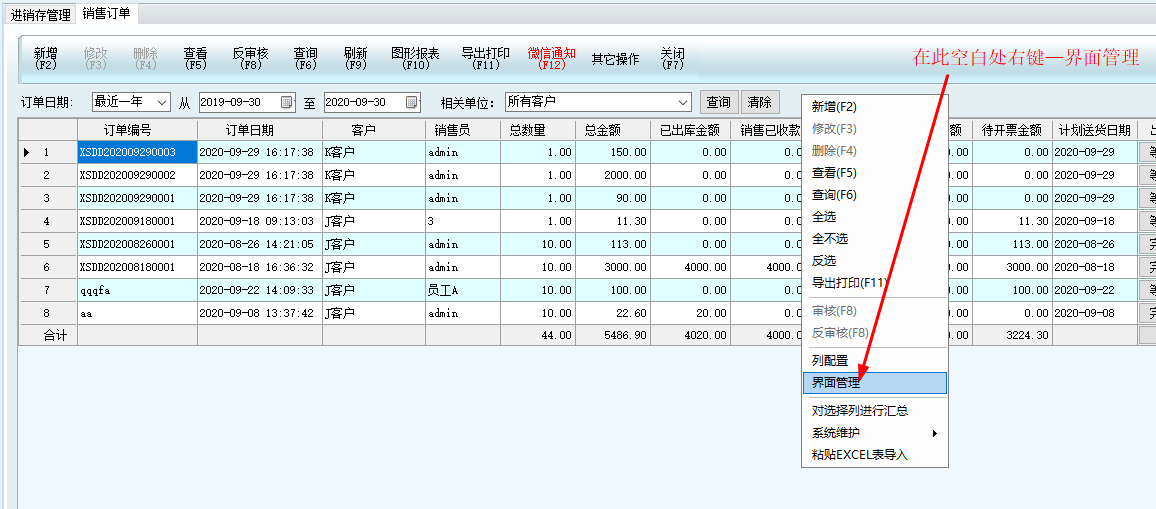Expand the 所有客户 customer dropdown
The image size is (1156, 509).
pos(683,102)
